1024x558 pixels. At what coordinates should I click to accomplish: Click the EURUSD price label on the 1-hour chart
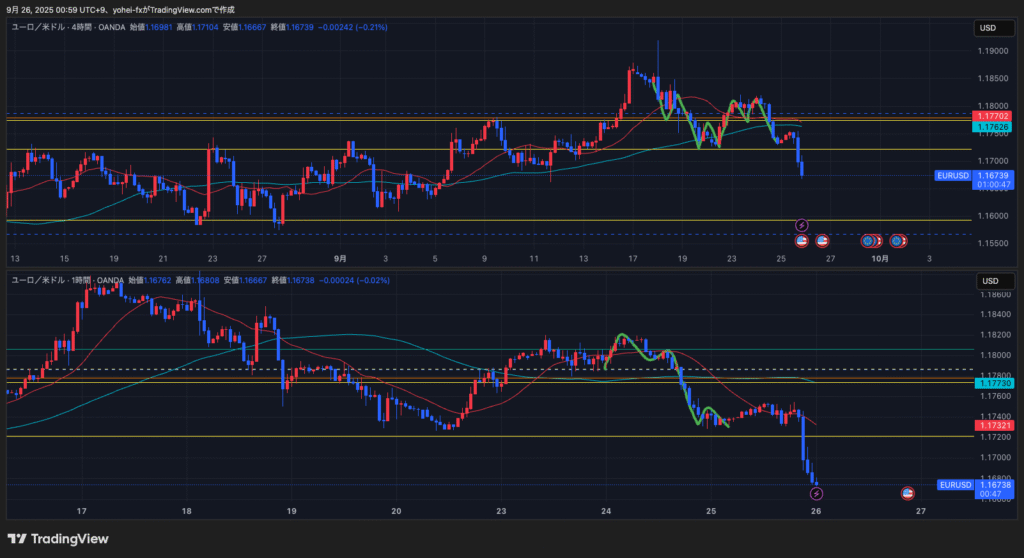pos(954,485)
